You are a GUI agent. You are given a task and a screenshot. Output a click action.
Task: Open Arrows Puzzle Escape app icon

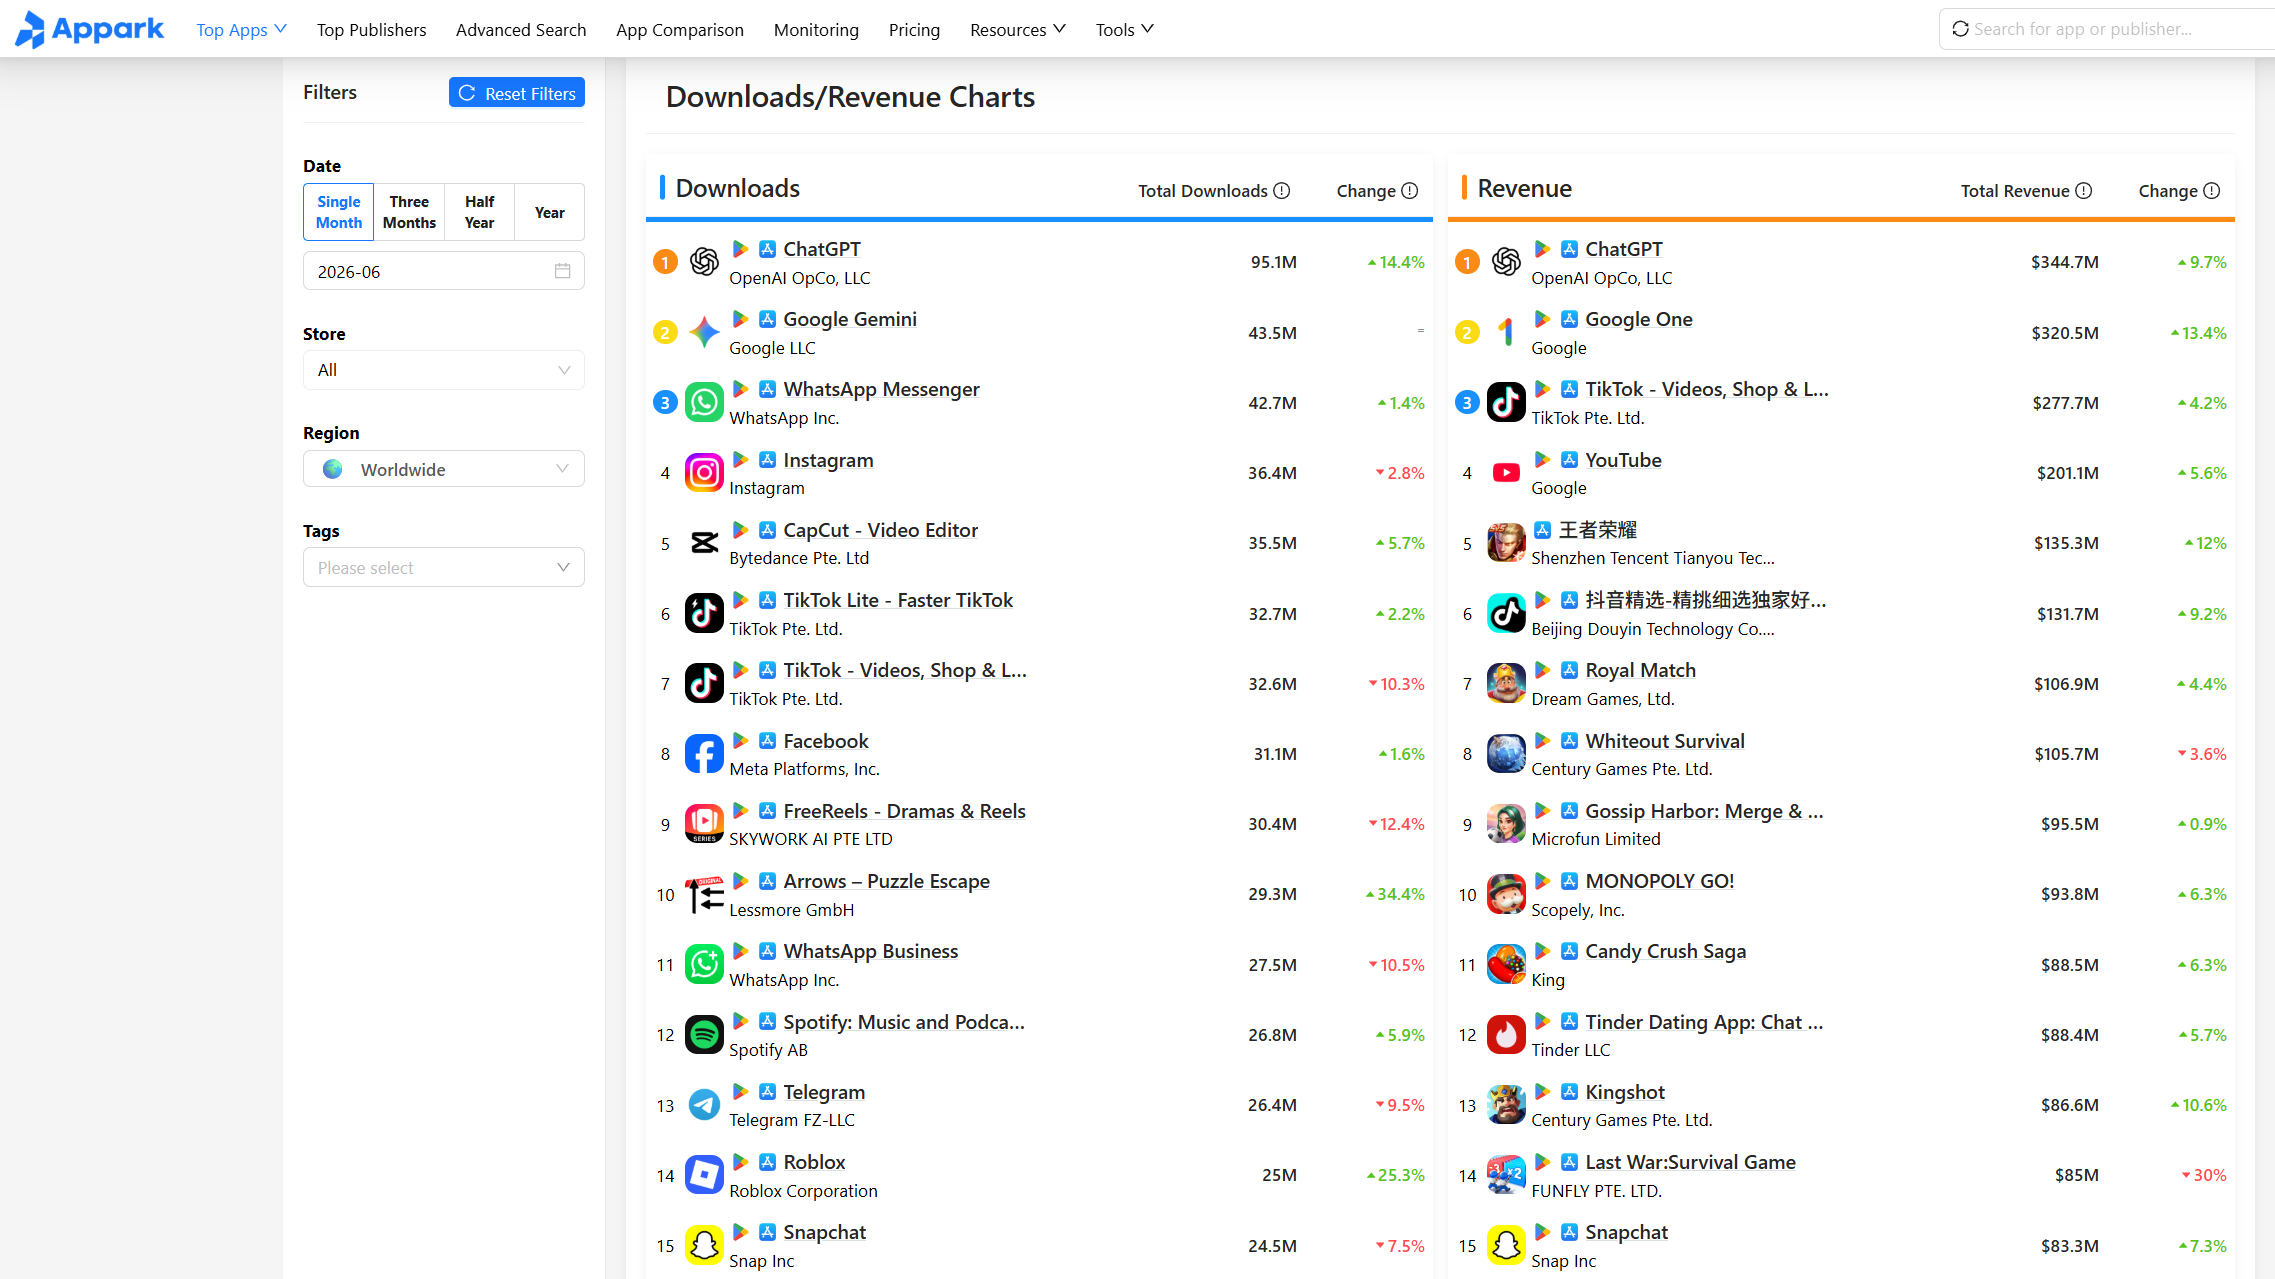704,894
